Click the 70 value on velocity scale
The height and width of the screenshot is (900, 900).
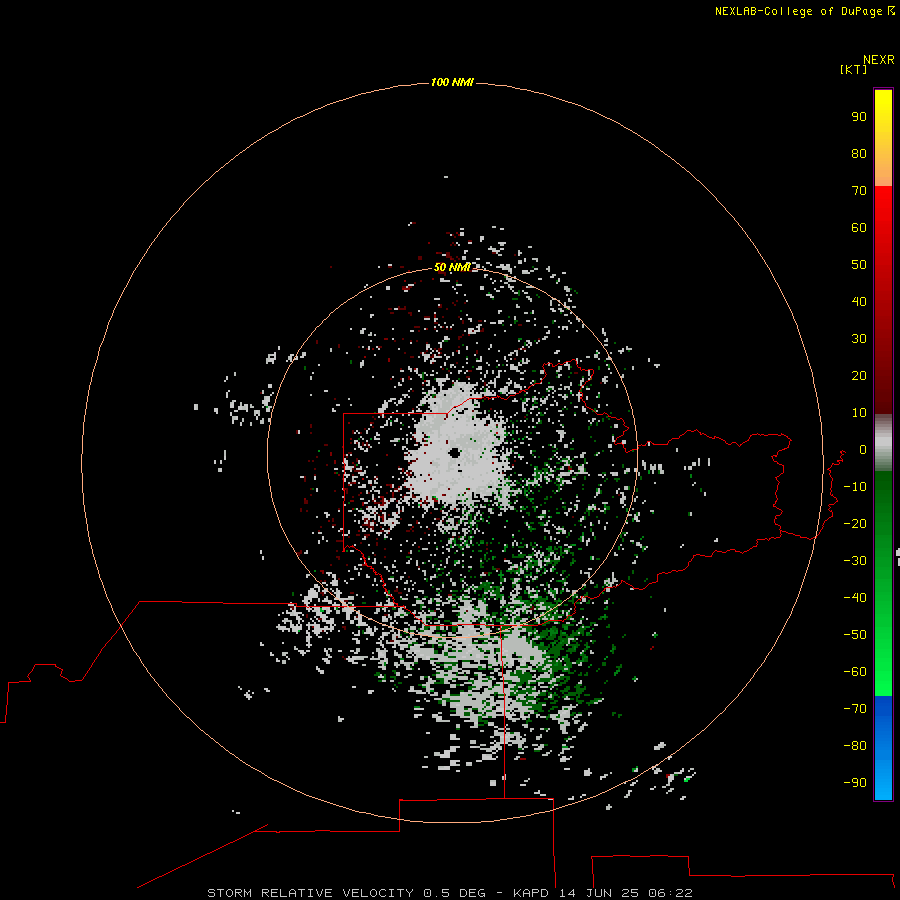859,191
